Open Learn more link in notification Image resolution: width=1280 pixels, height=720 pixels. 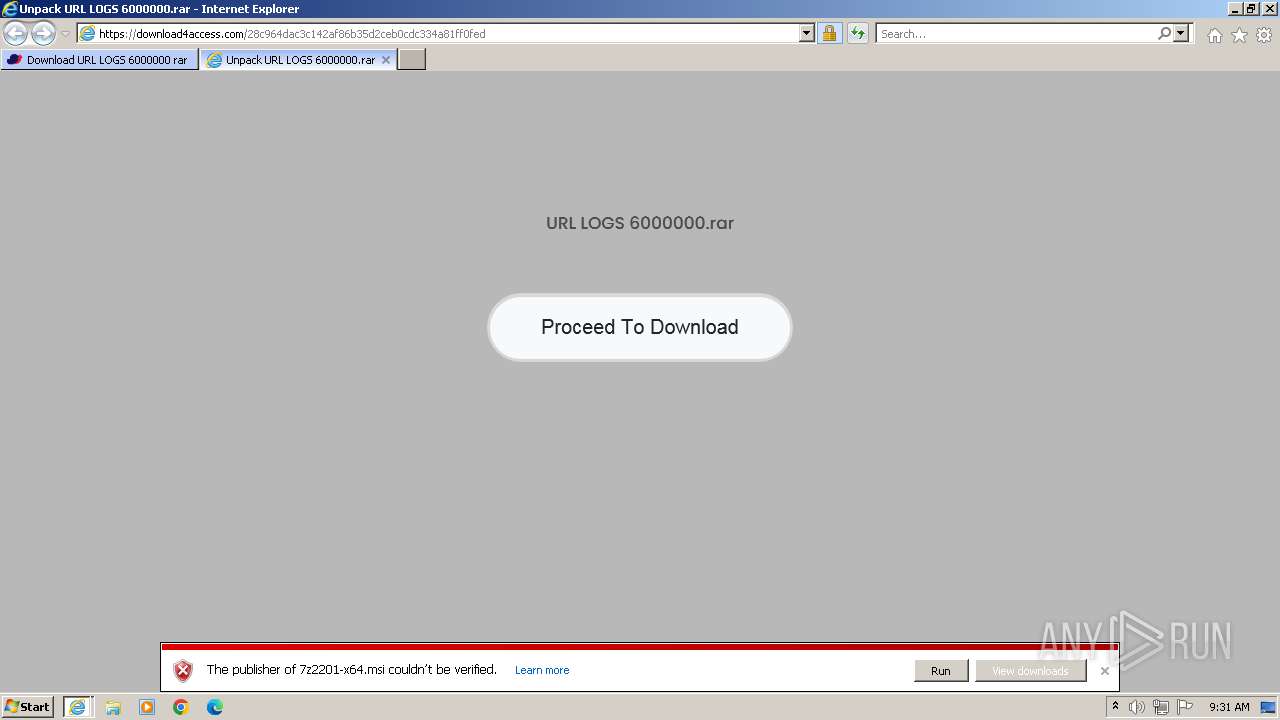(542, 670)
